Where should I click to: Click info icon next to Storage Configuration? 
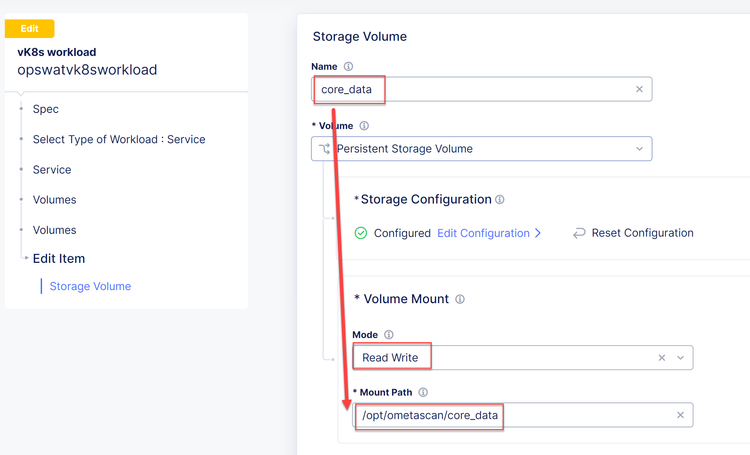point(500,200)
